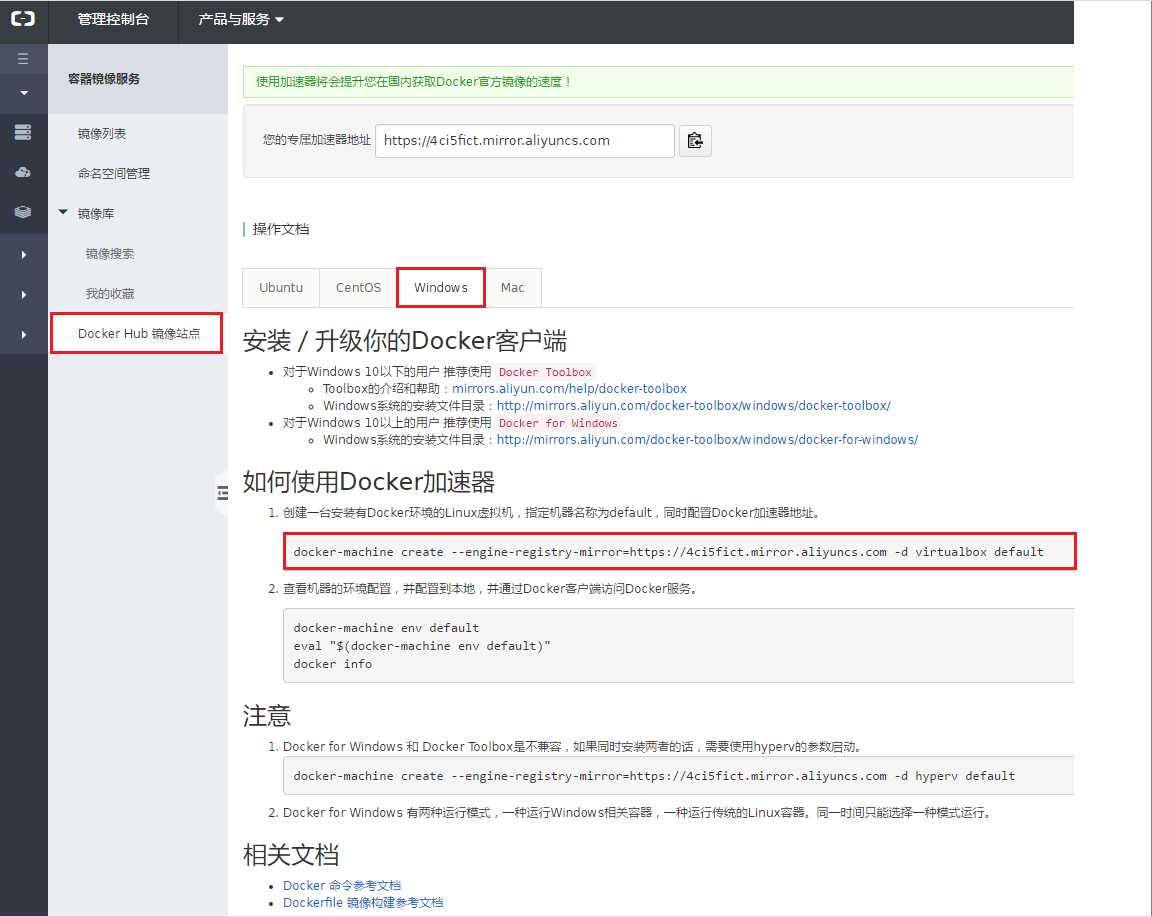Open the cloud icon in left rail
This screenshot has height=917, width=1152.
coord(23,172)
